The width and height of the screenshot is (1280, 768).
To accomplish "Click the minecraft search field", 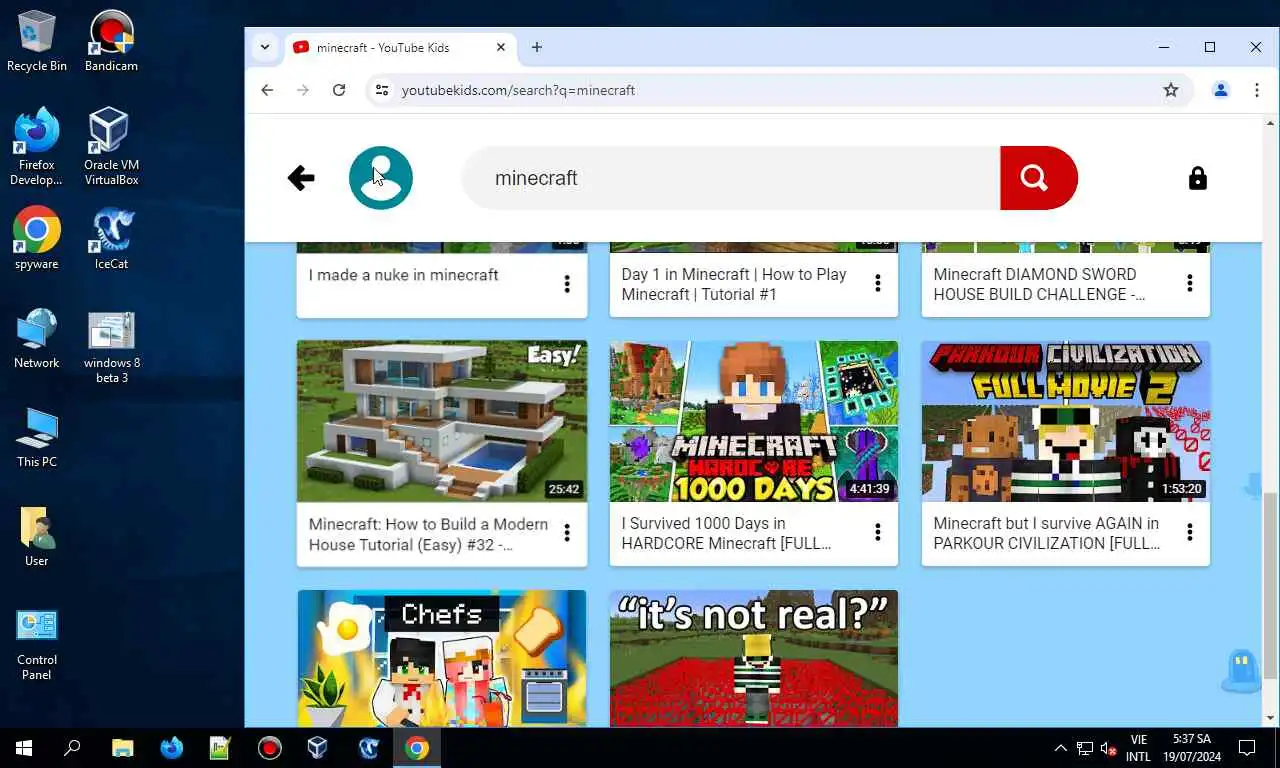I will click(731, 178).
